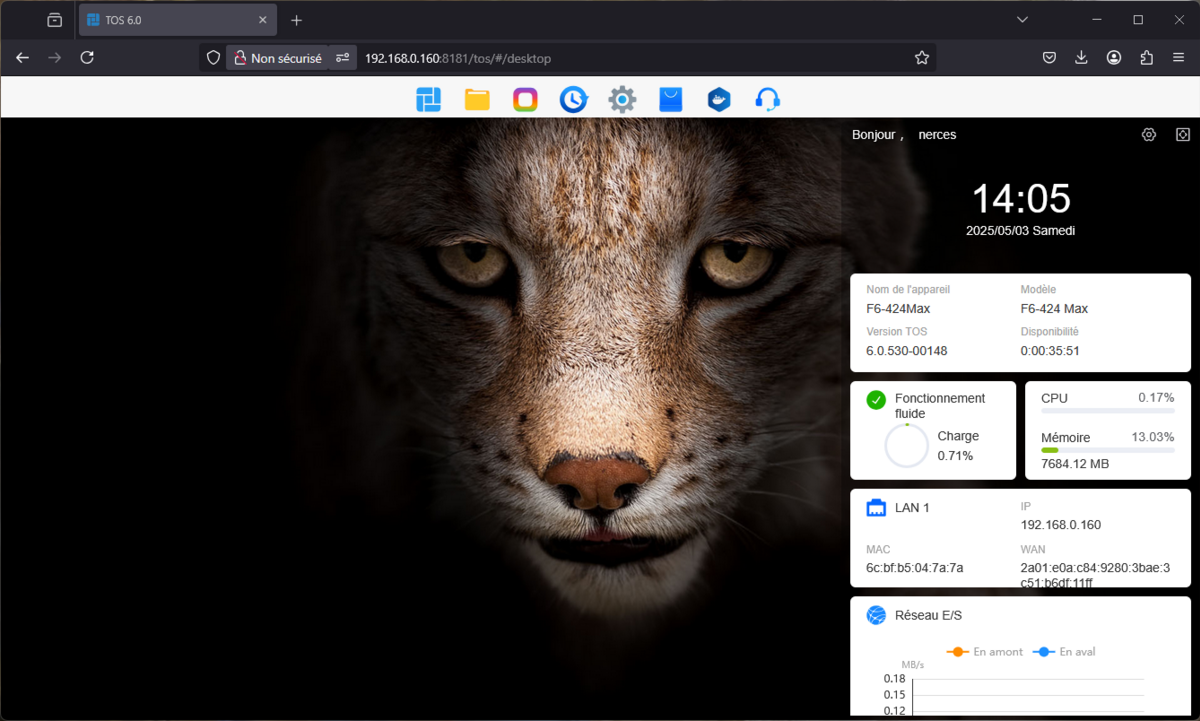This screenshot has width=1200, height=721.
Task: Click the Charge circular load gauge
Action: 906,446
